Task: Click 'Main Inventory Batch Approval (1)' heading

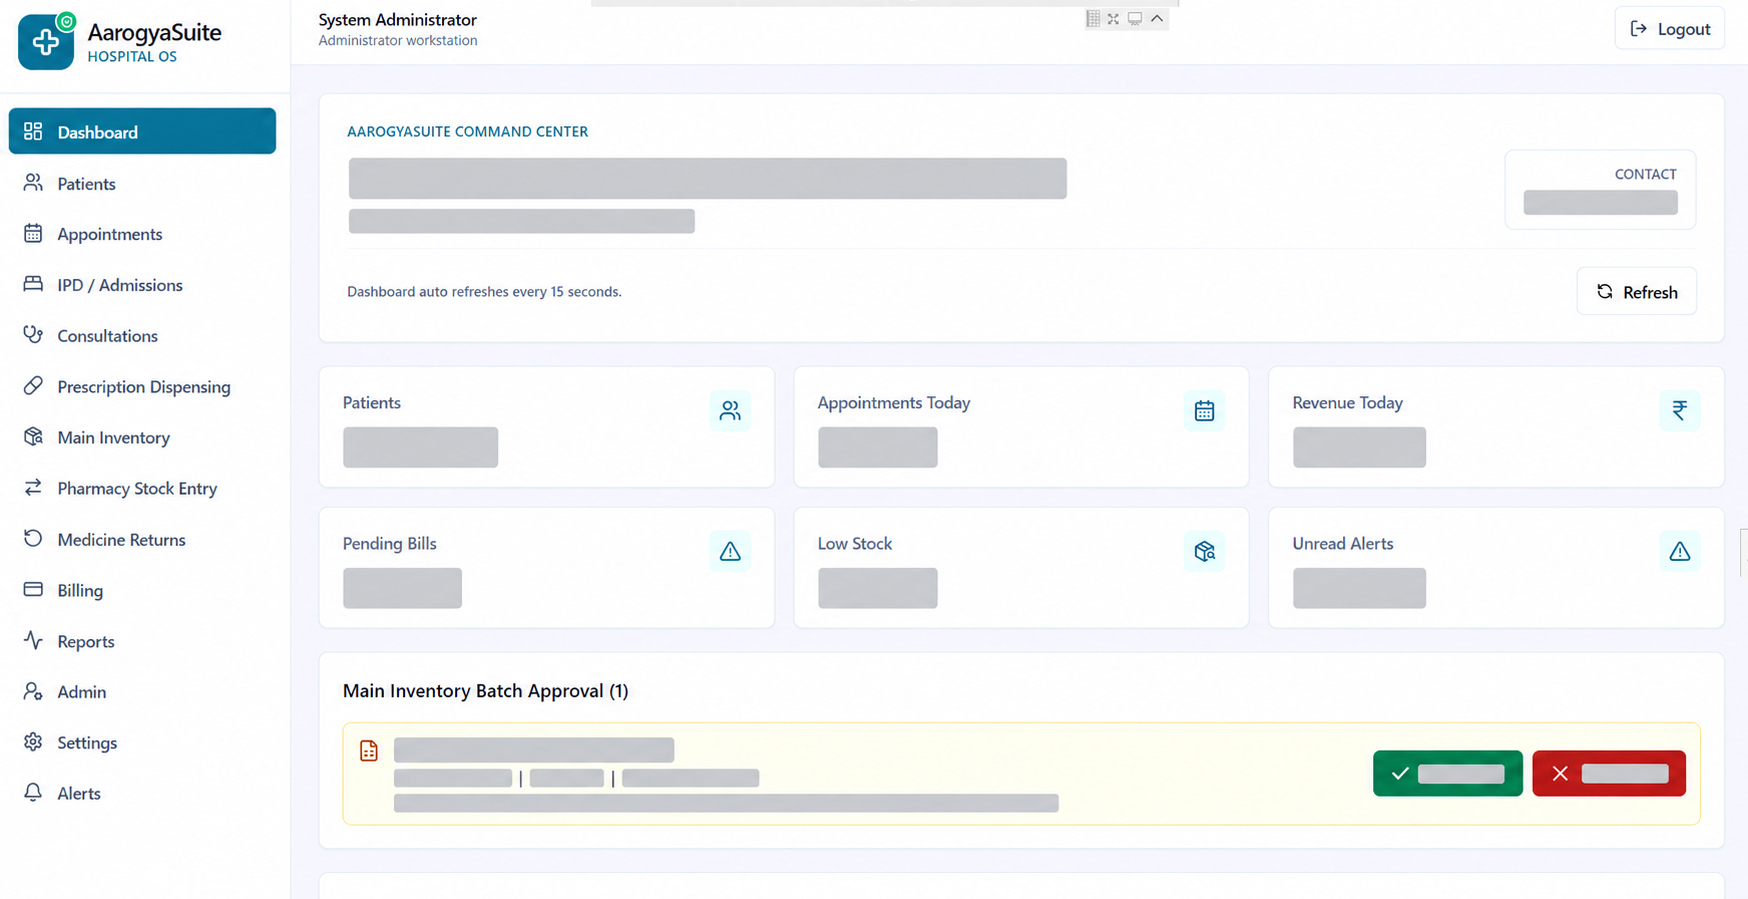Action: tap(485, 690)
